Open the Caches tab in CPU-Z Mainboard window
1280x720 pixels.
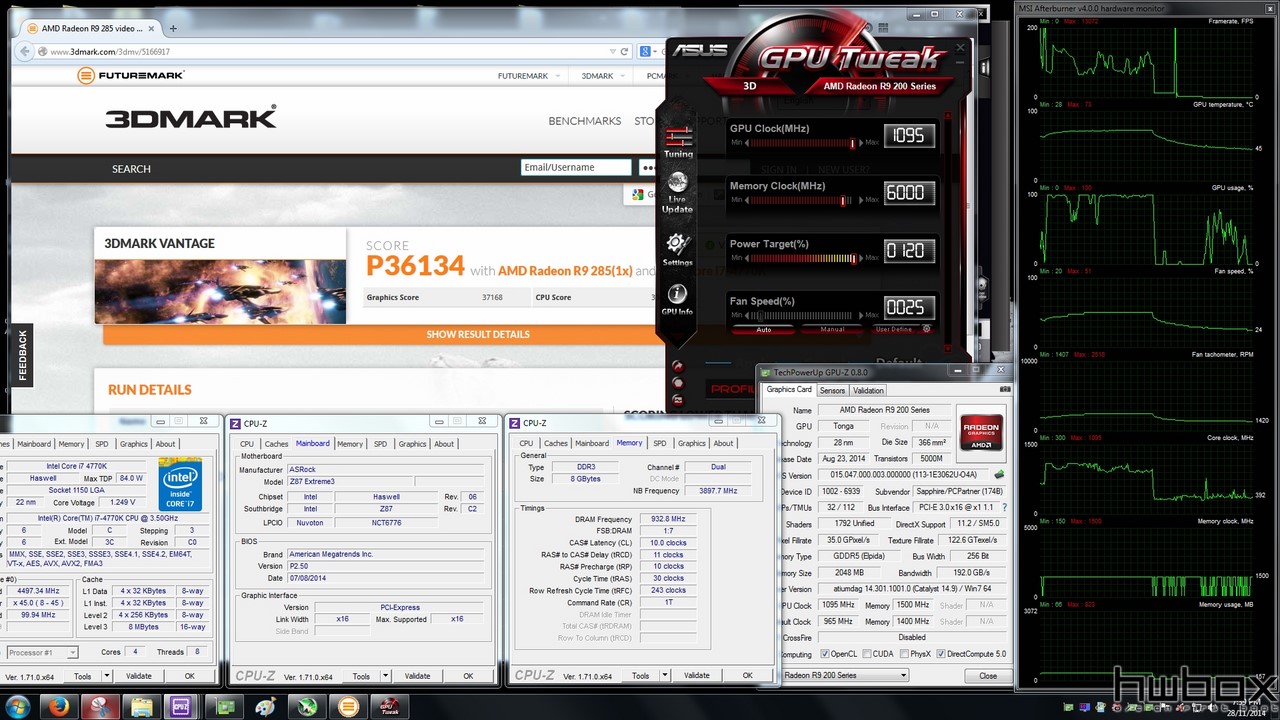click(x=277, y=444)
